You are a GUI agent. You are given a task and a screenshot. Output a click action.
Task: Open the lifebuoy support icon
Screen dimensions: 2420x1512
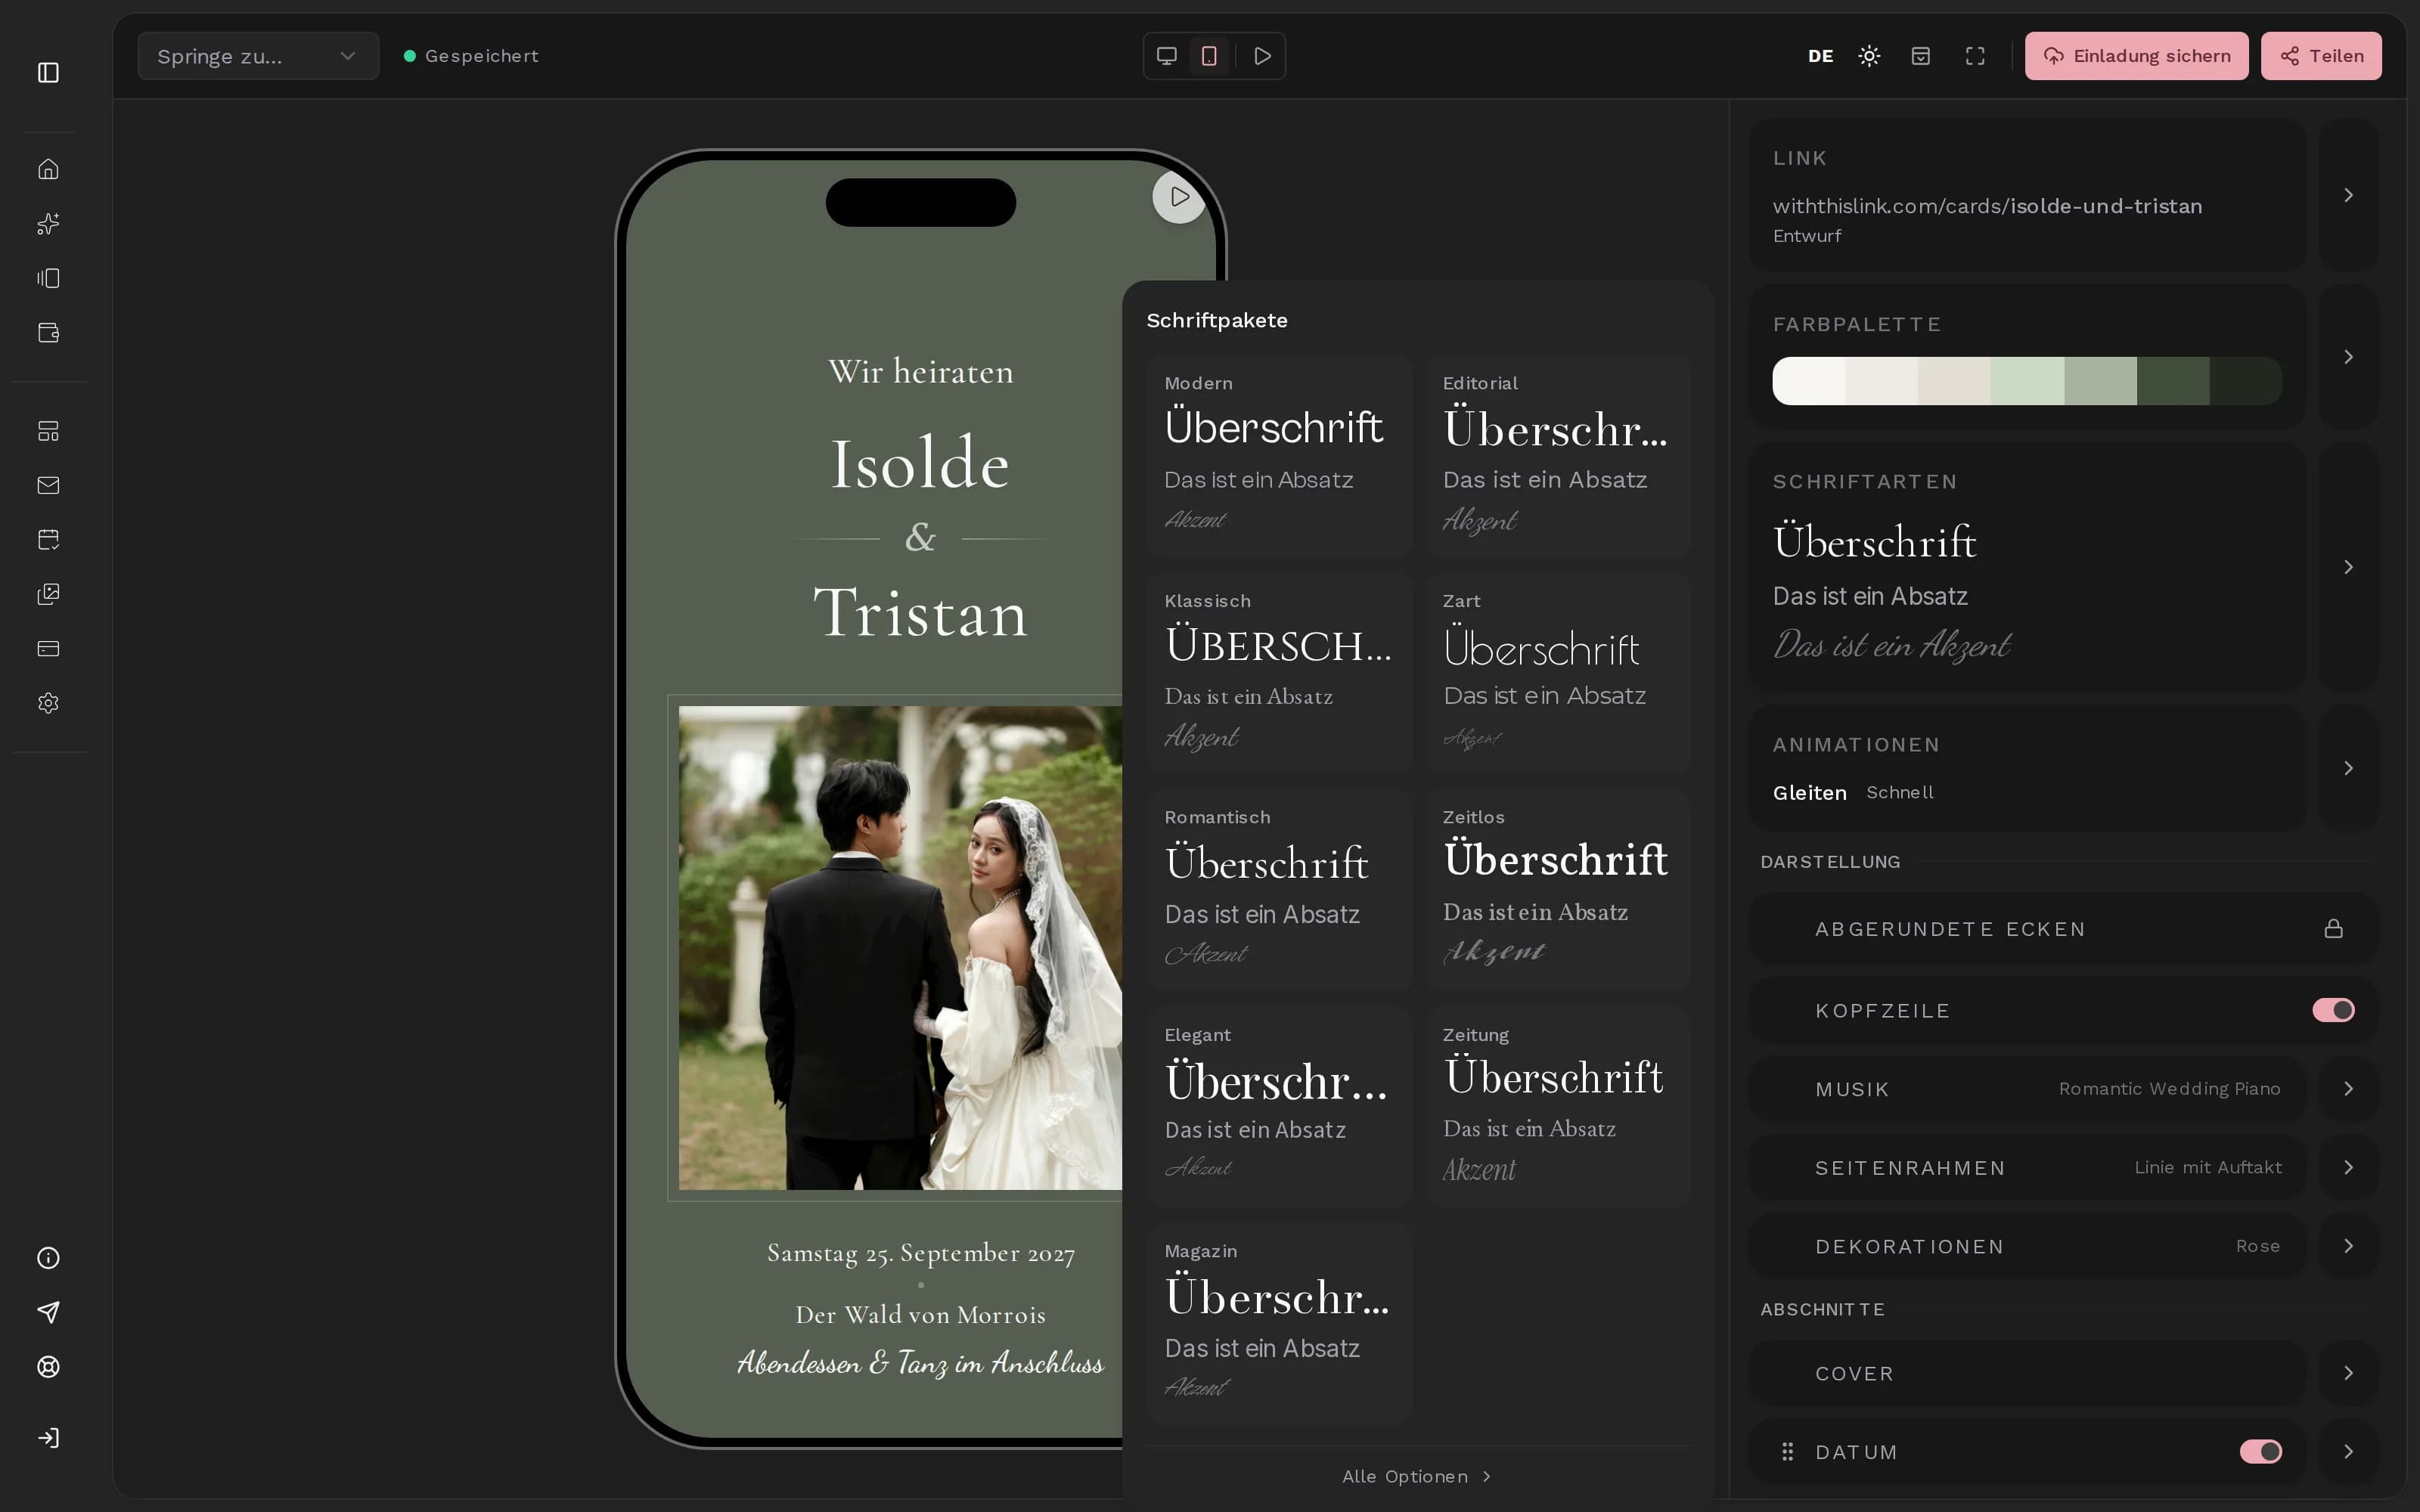[x=48, y=1367]
